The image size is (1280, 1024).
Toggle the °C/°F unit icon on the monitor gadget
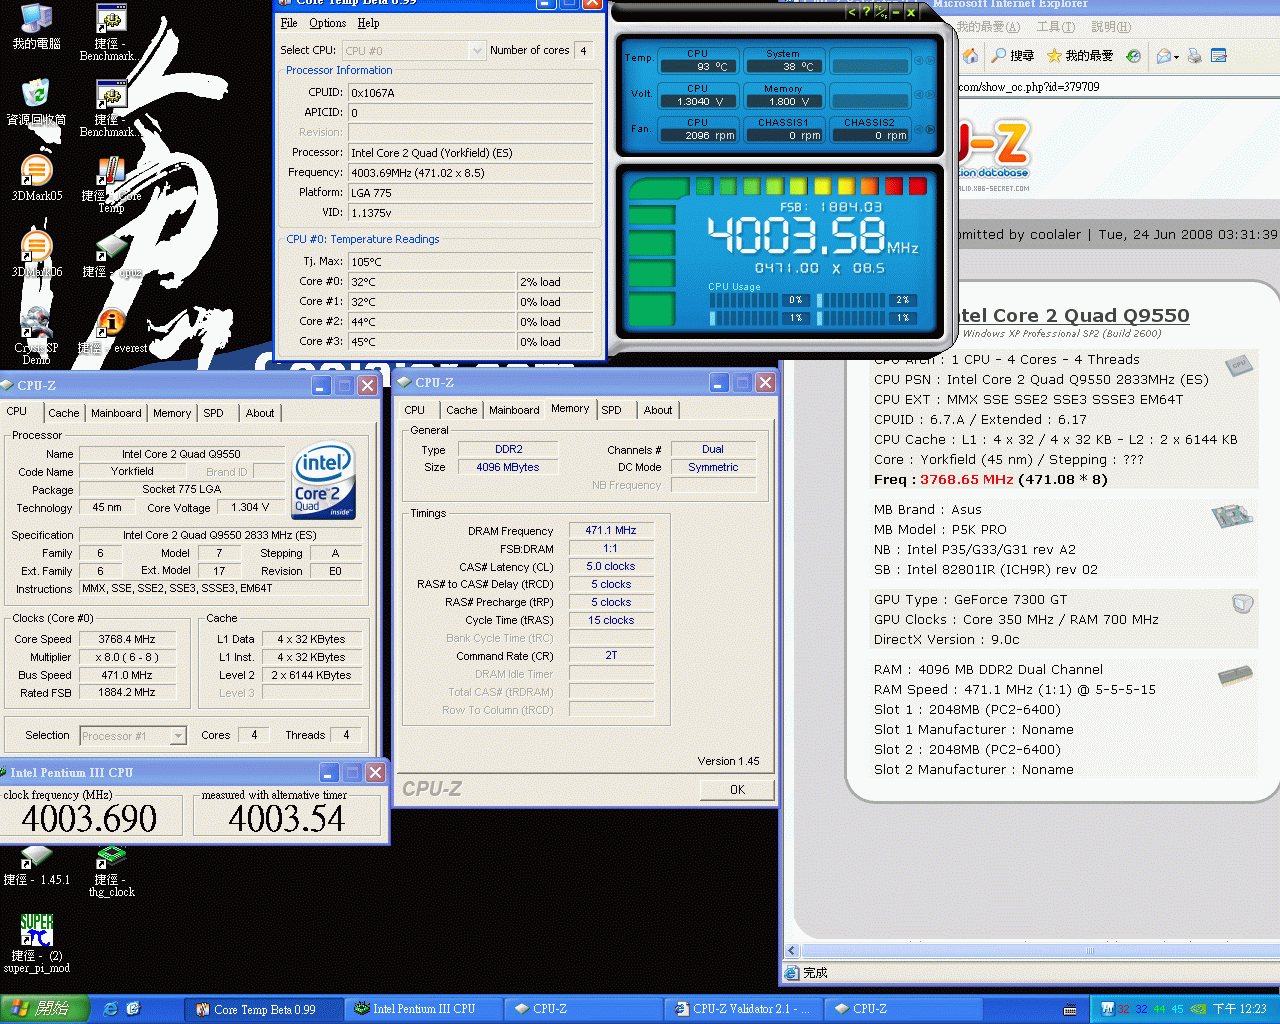881,12
